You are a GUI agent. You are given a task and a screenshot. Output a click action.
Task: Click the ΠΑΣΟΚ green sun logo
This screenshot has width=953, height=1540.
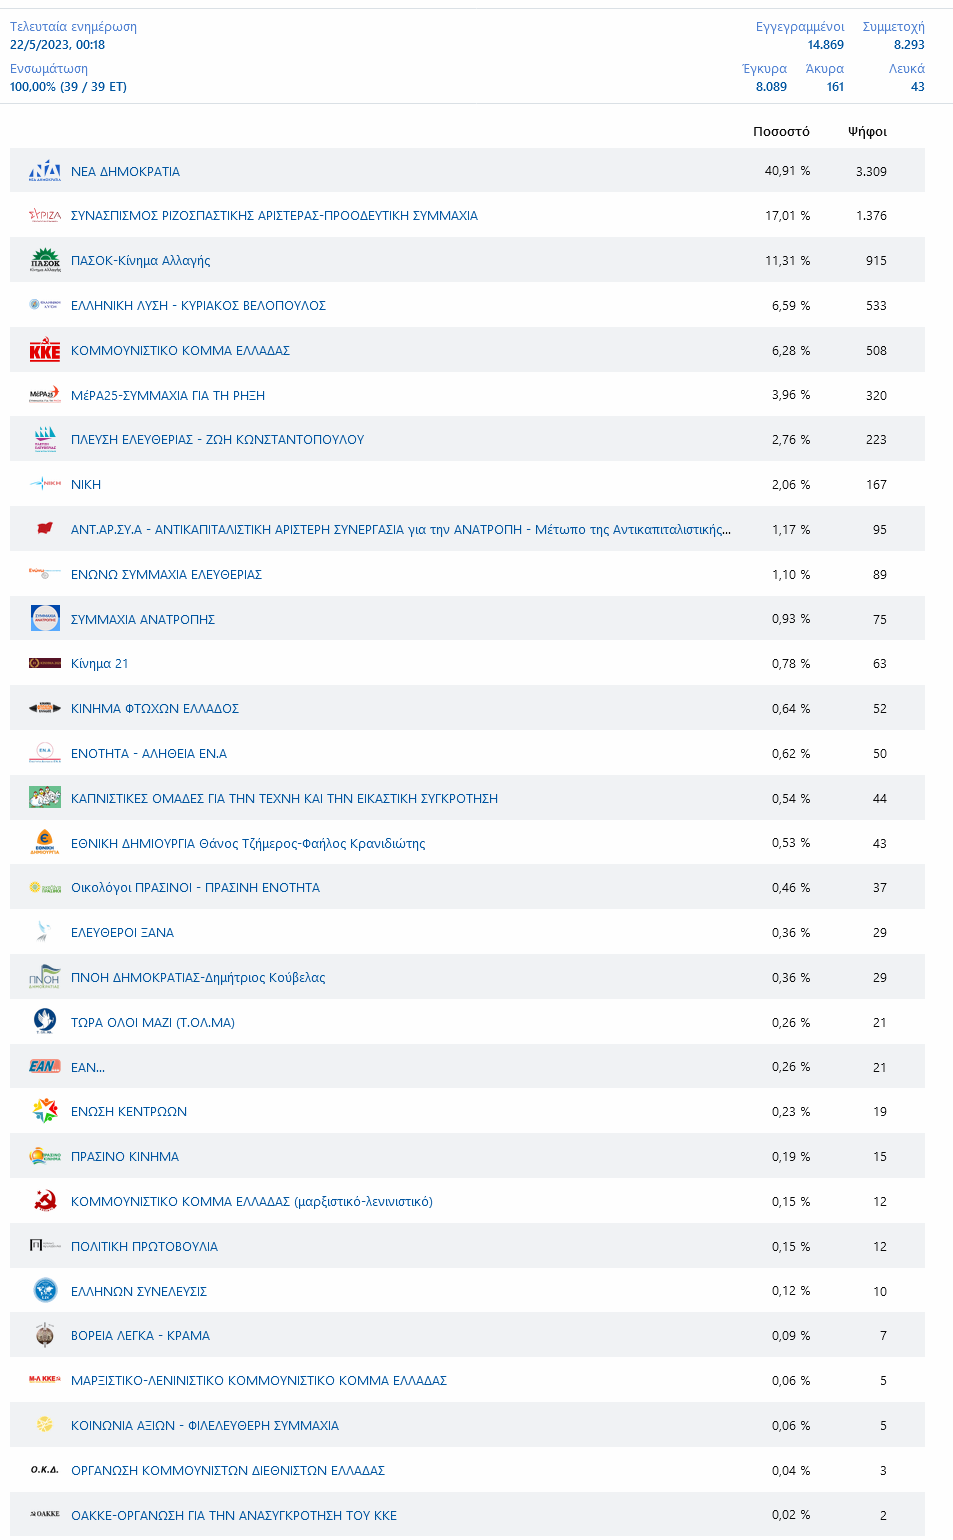(x=45, y=261)
